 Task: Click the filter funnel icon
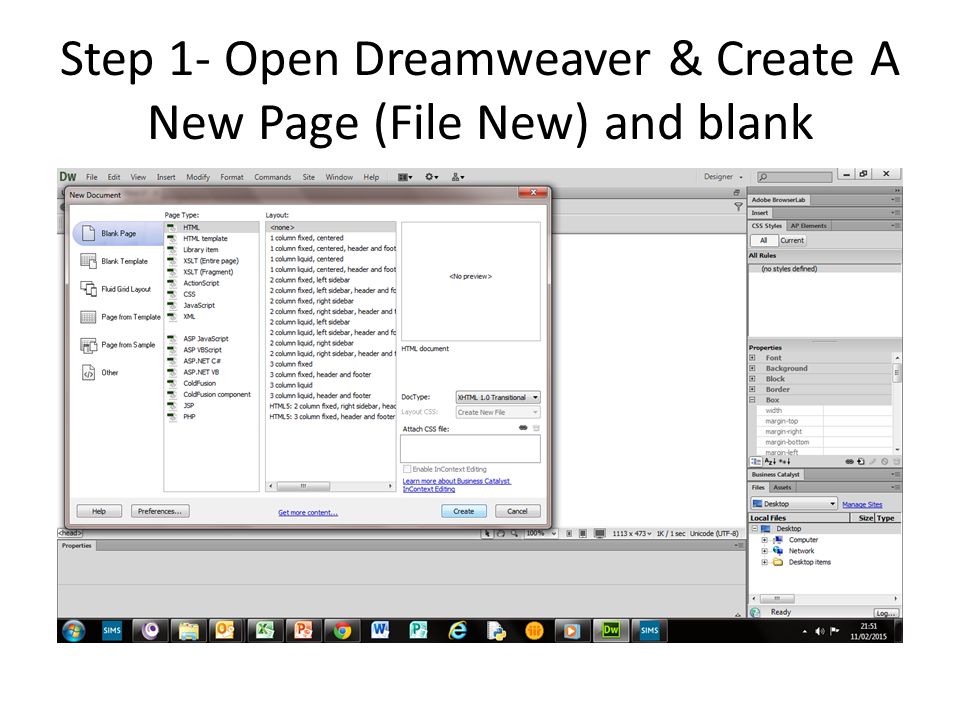(738, 207)
